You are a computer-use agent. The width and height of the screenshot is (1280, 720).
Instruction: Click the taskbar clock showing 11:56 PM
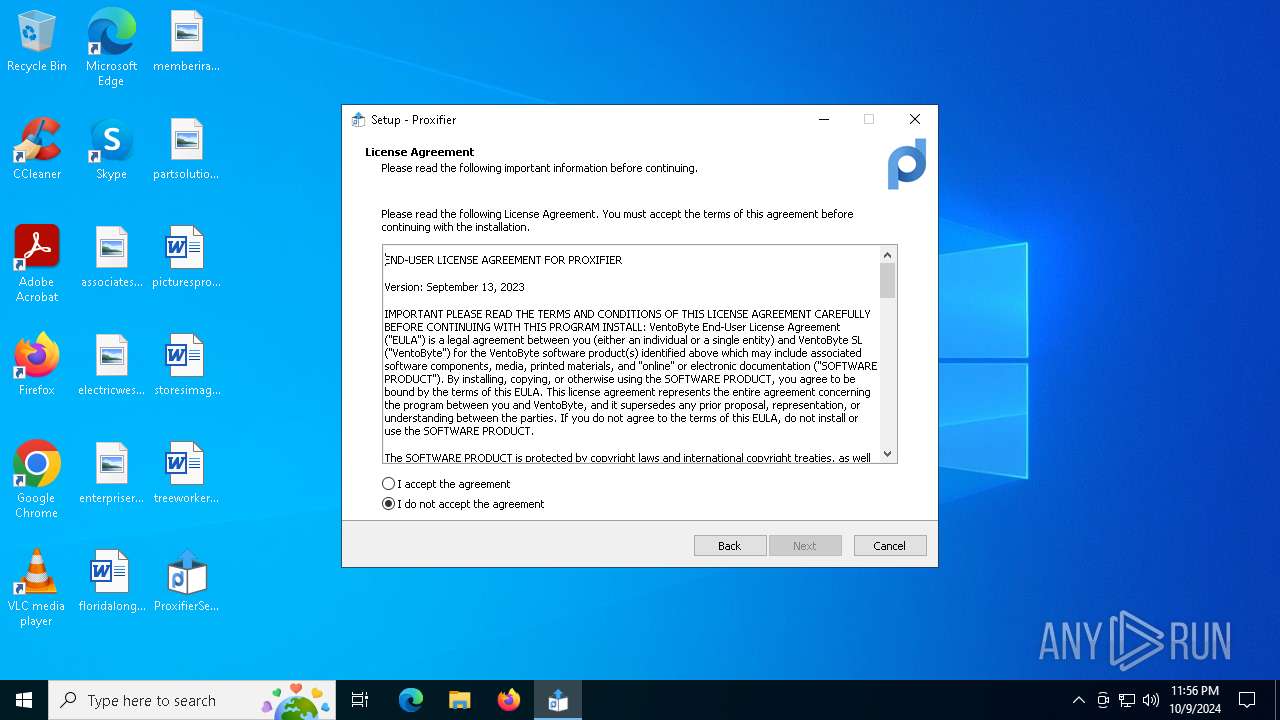point(1194,700)
